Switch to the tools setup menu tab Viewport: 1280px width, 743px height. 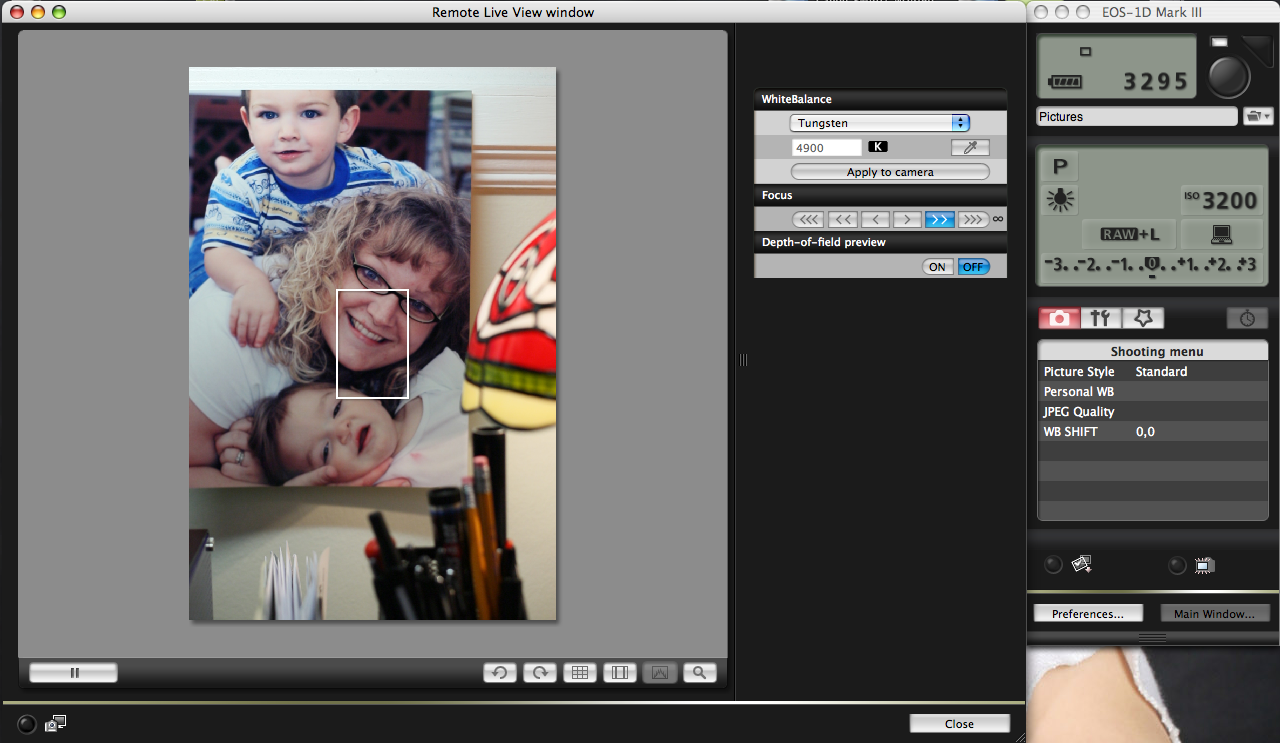(1100, 318)
